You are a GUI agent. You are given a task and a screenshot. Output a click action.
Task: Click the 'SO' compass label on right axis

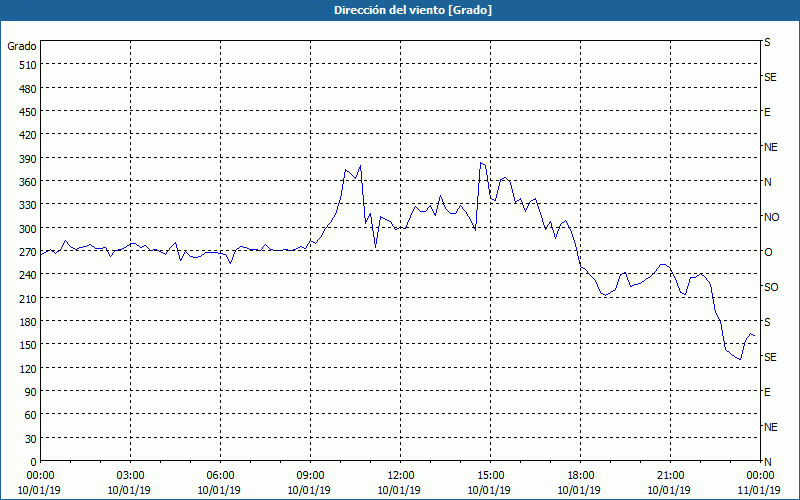[771, 287]
